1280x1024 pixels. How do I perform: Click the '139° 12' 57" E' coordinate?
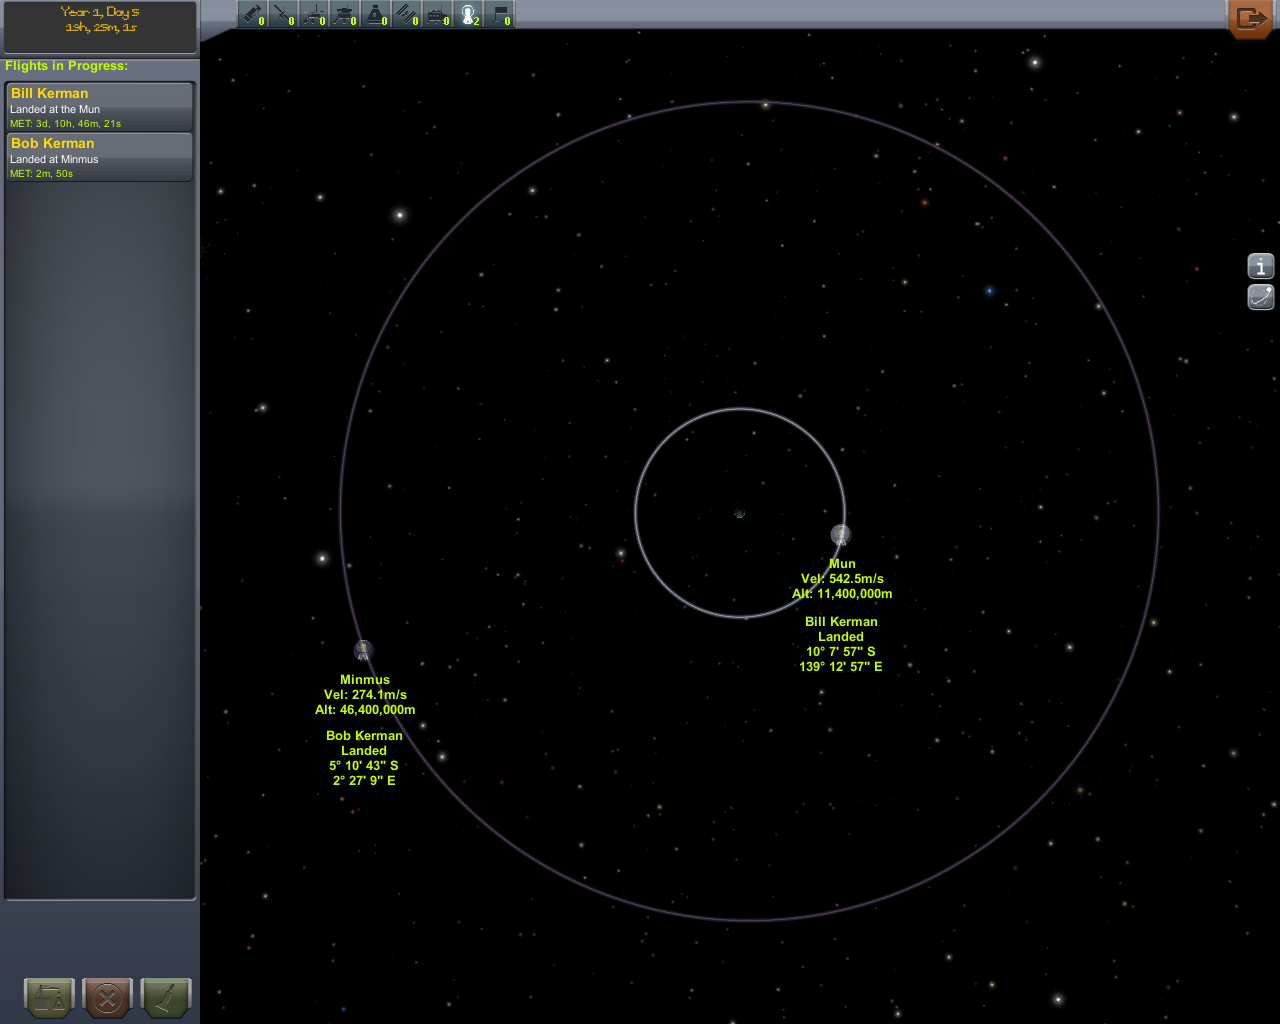click(841, 667)
